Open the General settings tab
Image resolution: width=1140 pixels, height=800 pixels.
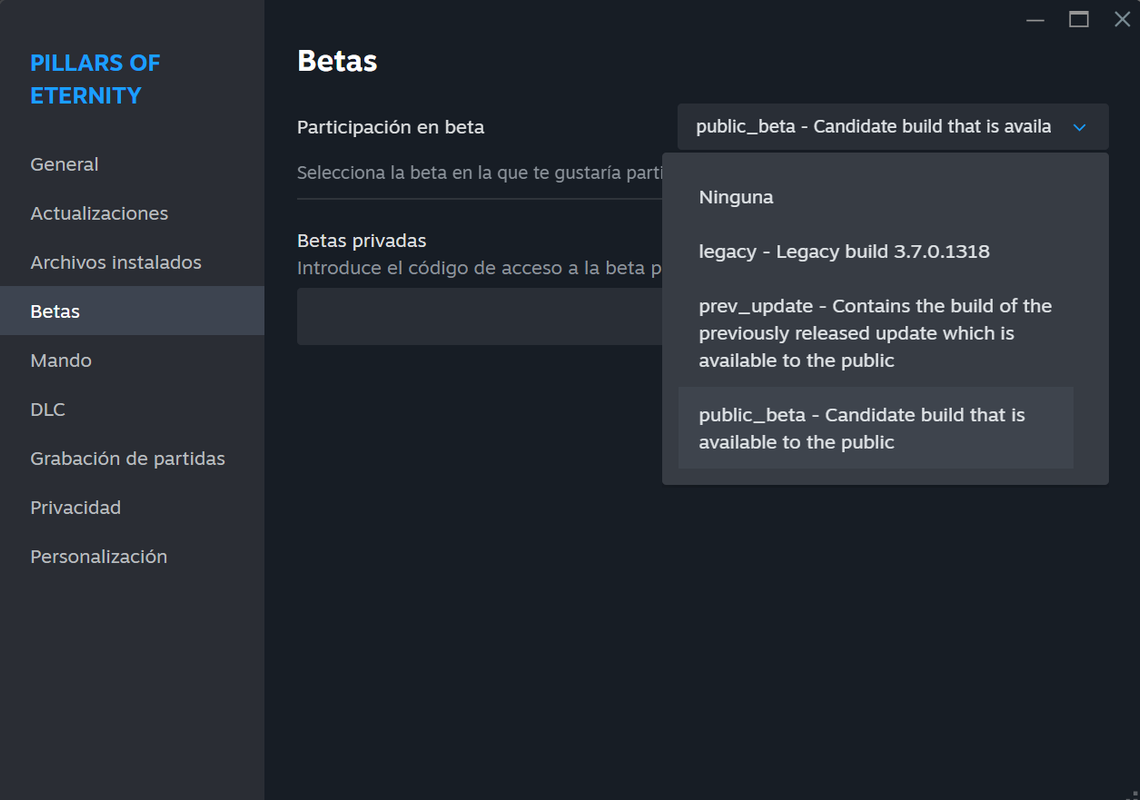[64, 164]
